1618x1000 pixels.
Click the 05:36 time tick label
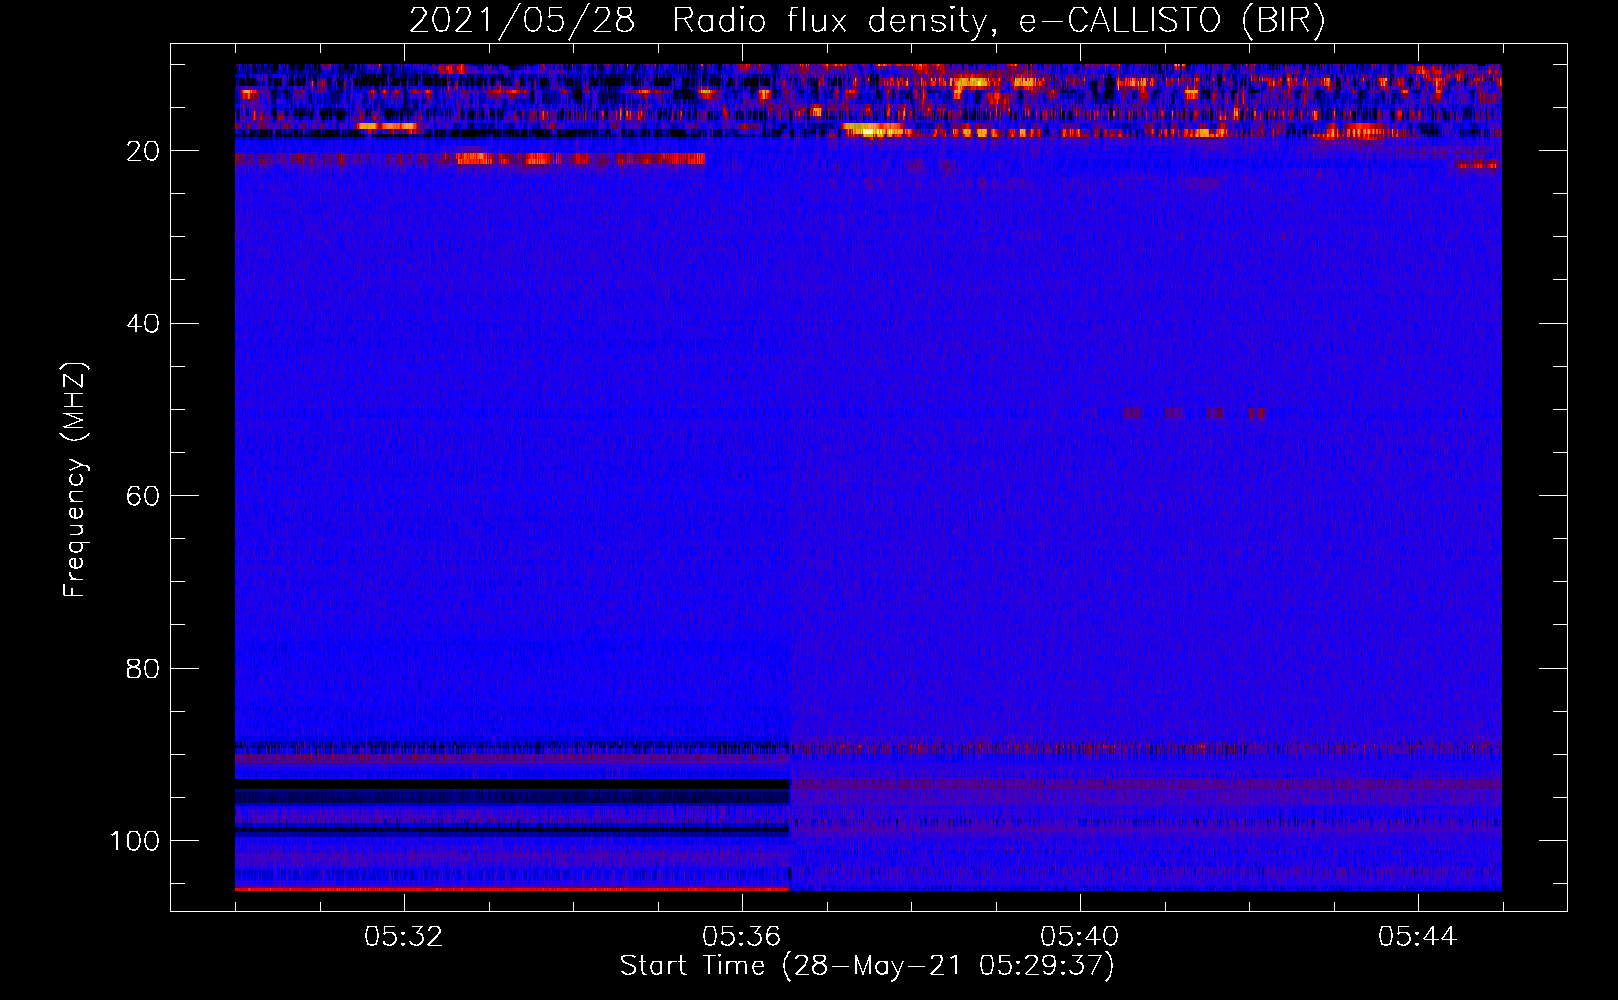pyautogui.click(x=742, y=937)
